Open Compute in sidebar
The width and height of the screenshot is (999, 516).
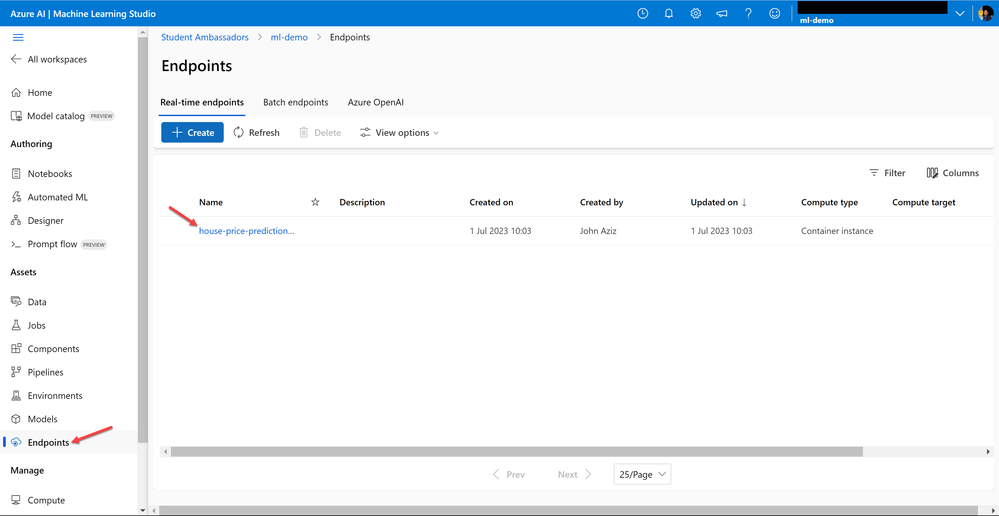38,500
